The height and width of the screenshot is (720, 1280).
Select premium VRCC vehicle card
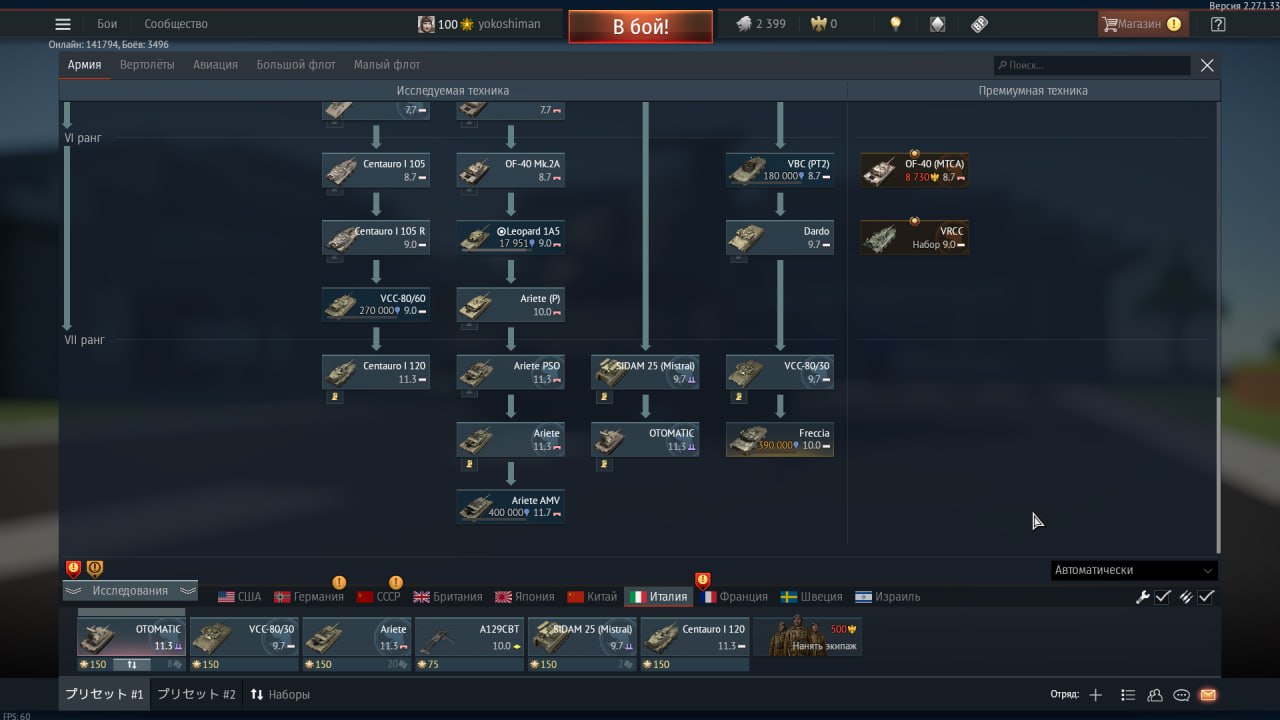(915, 237)
